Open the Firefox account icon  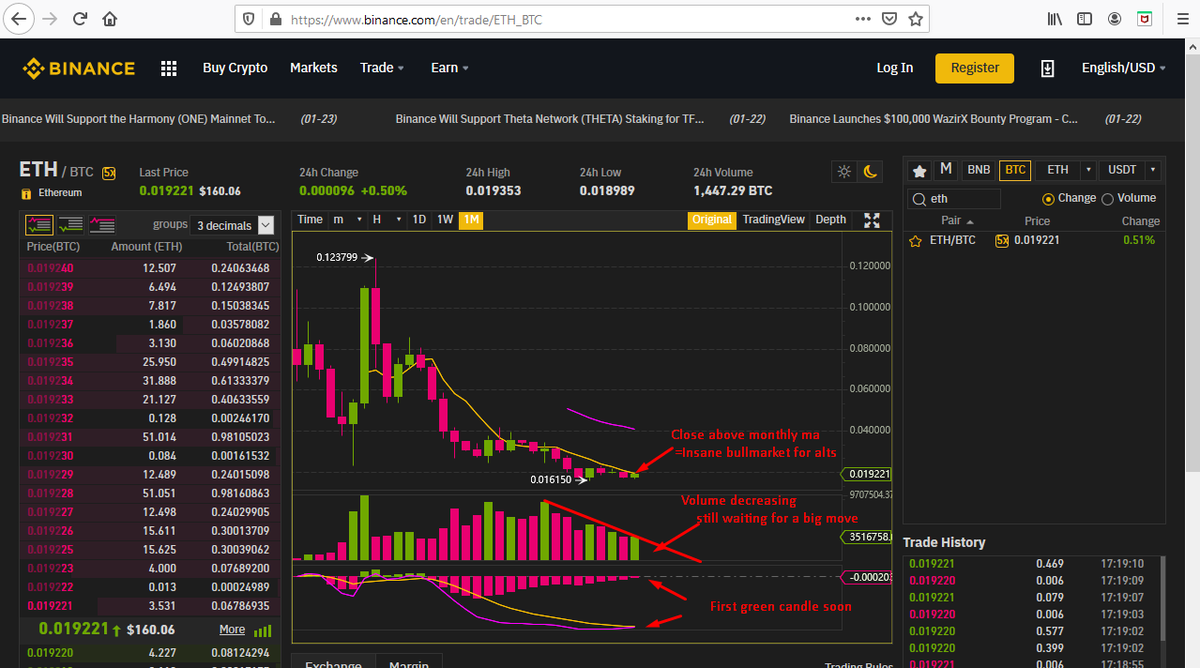[x=1114, y=19]
